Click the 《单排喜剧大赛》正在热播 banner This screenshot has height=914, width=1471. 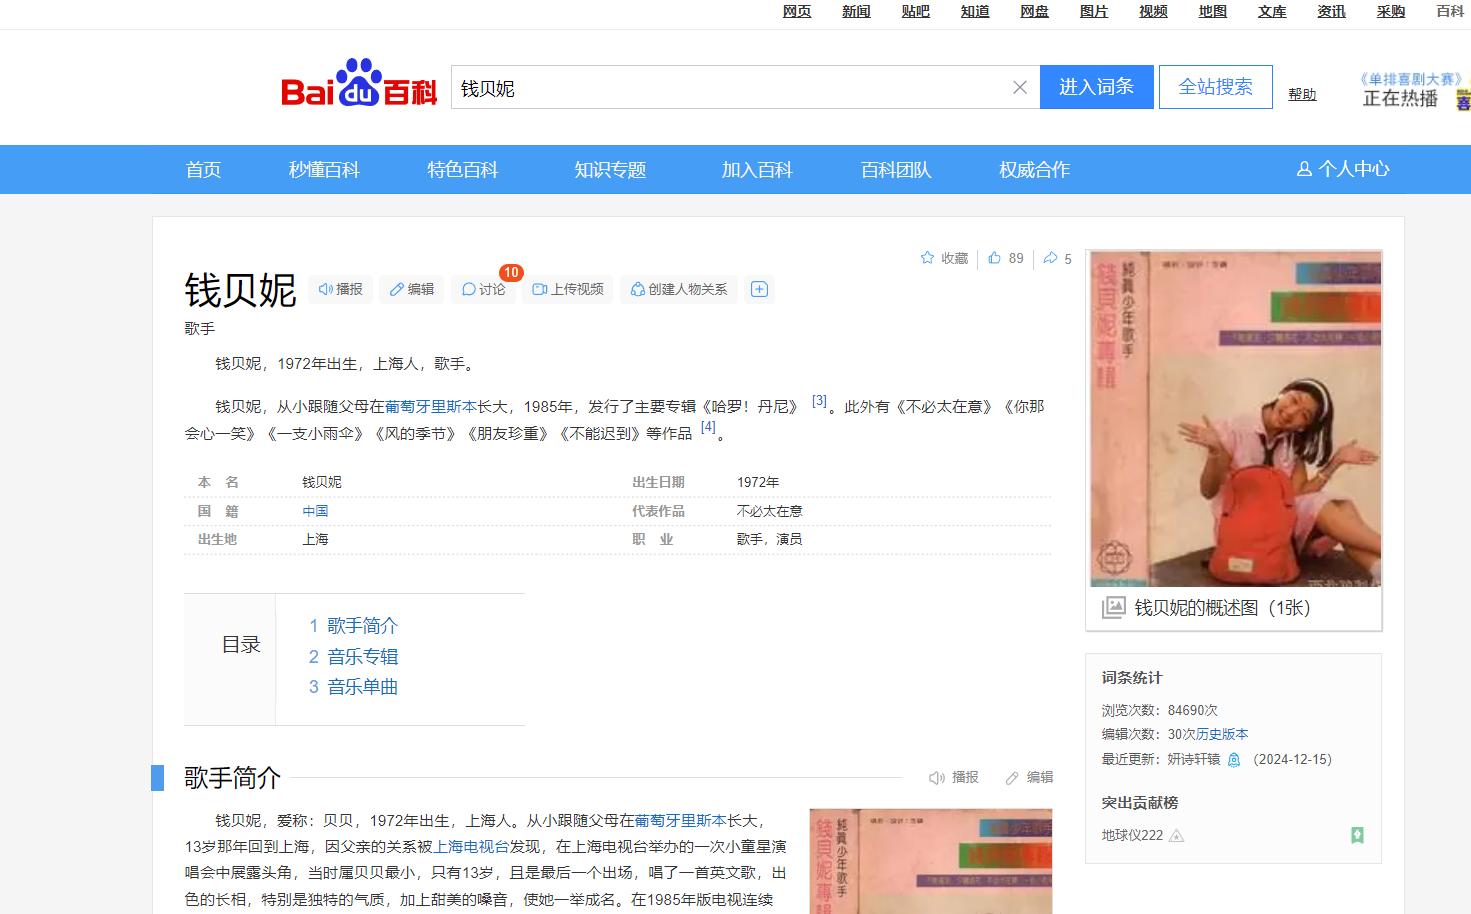[x=1415, y=89]
